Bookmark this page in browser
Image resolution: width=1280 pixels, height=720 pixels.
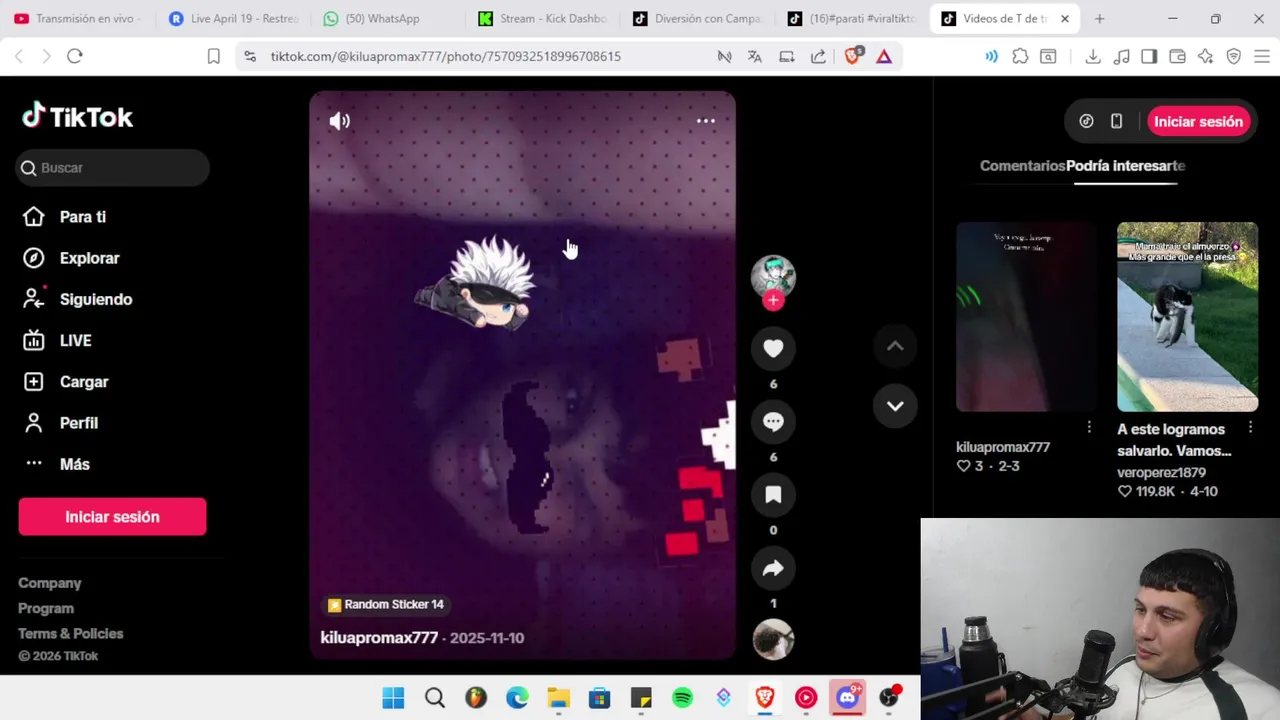(213, 57)
